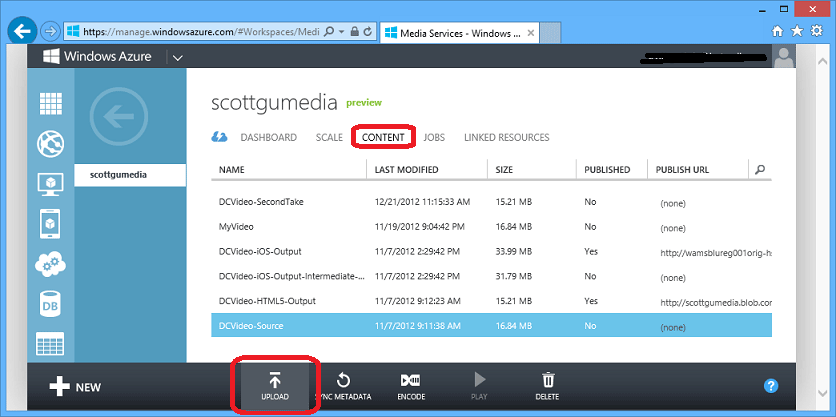Click the wamsblureg001orig publish URL
This screenshot has height=417, width=836.
click(x=716, y=253)
